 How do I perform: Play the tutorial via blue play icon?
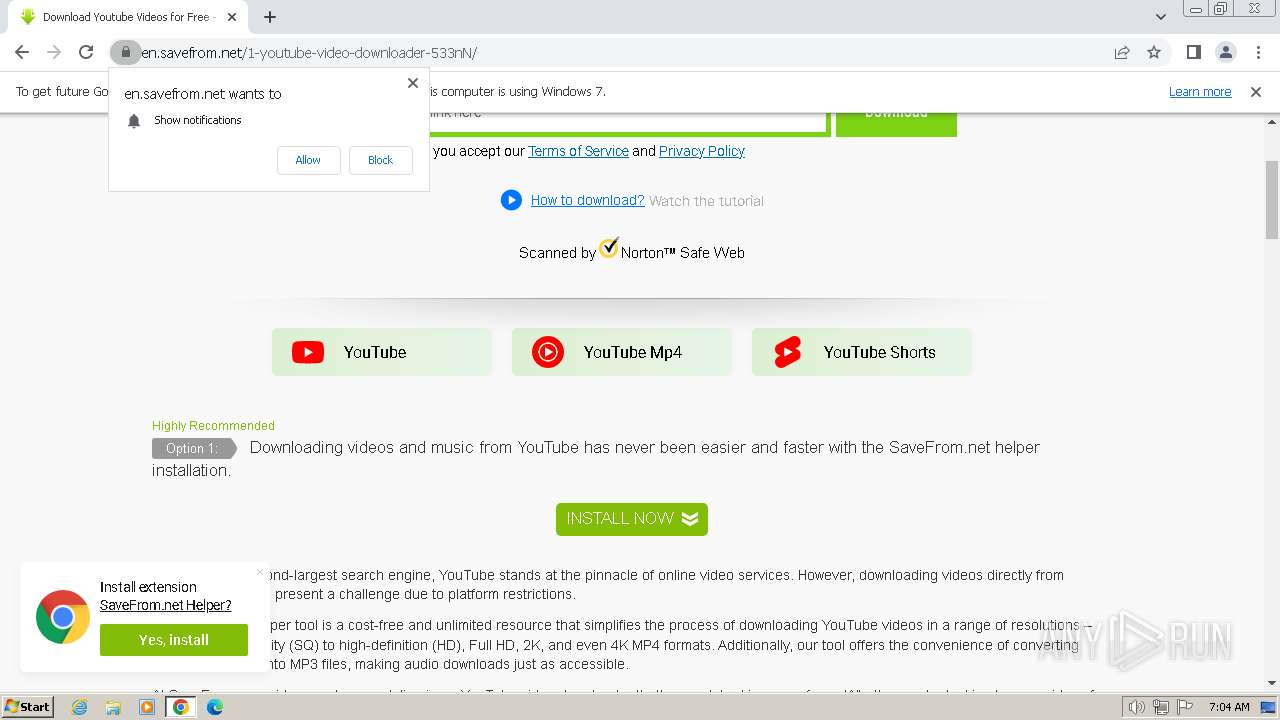511,200
